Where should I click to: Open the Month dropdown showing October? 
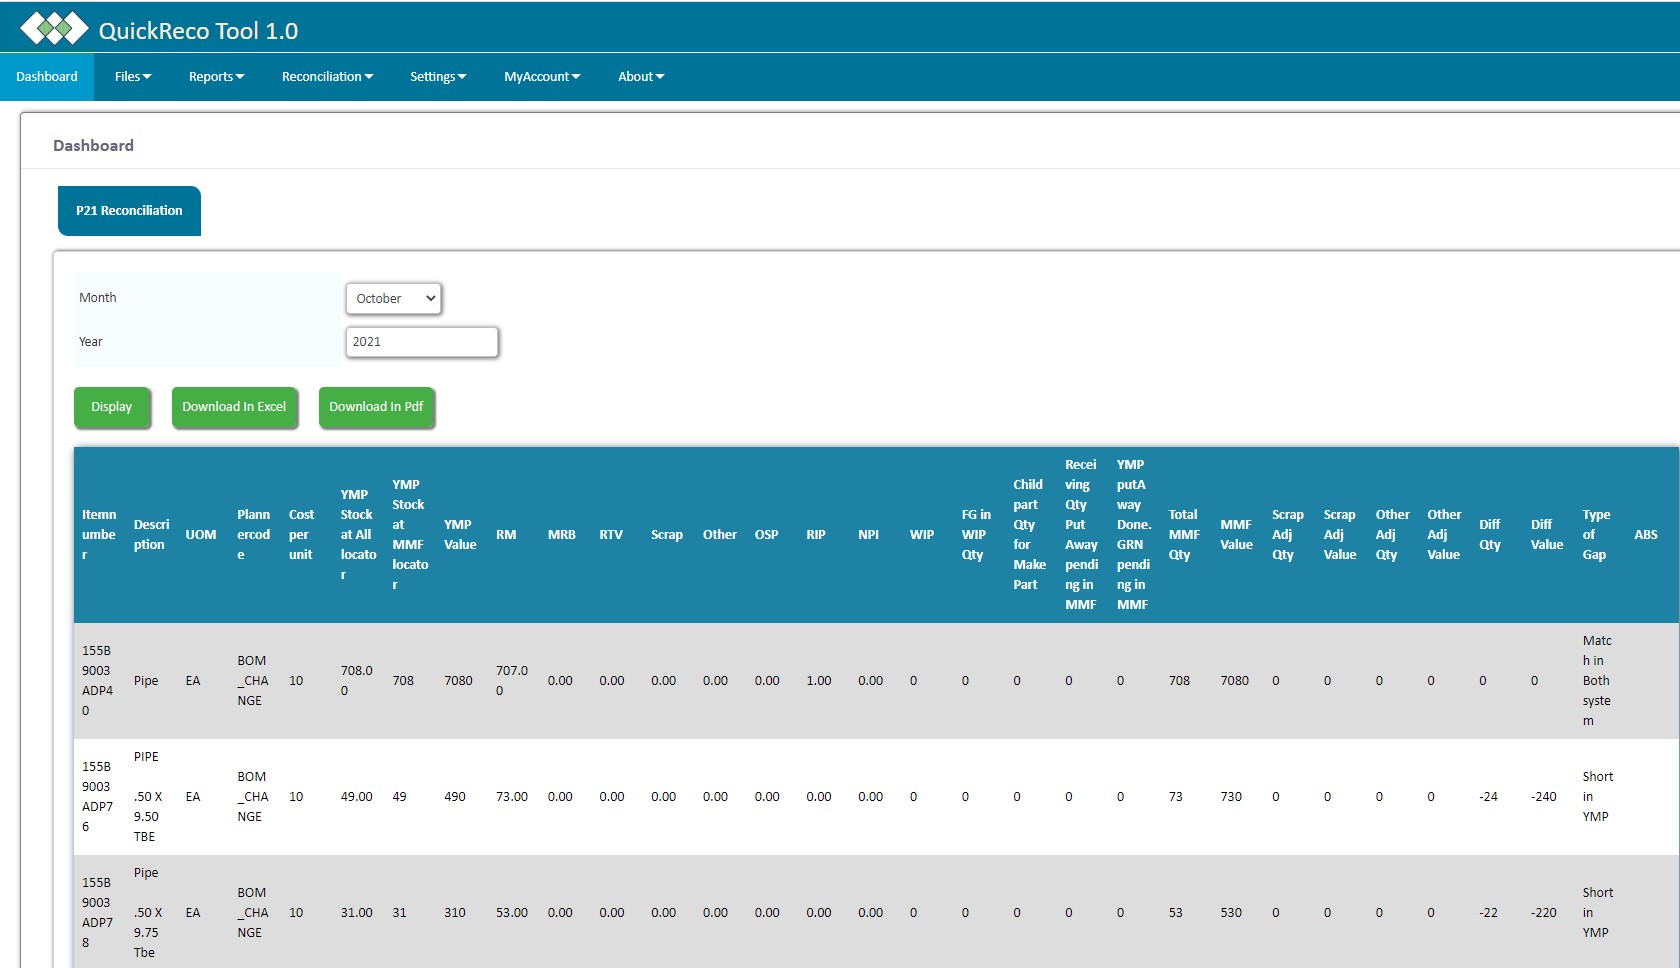tap(394, 298)
